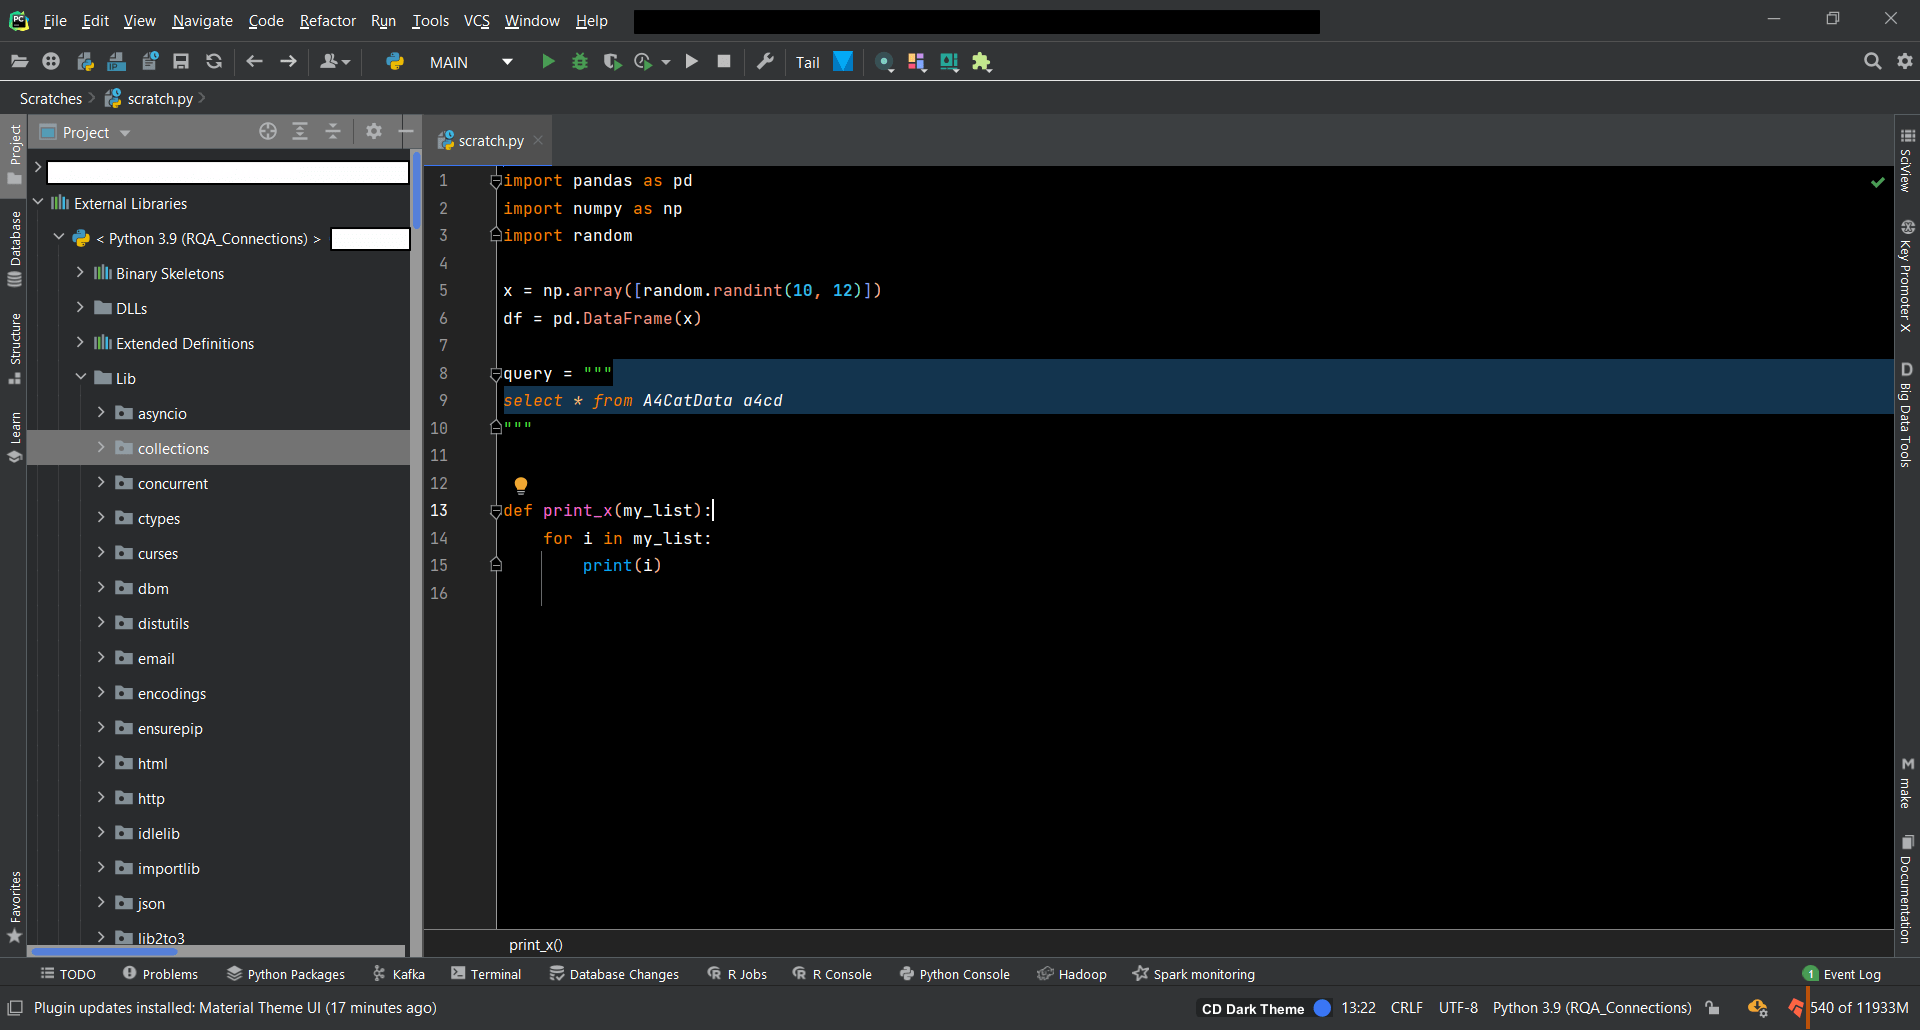Image resolution: width=1920 pixels, height=1030 pixels.
Task: Run with coverage icon
Action: pyautogui.click(x=612, y=61)
